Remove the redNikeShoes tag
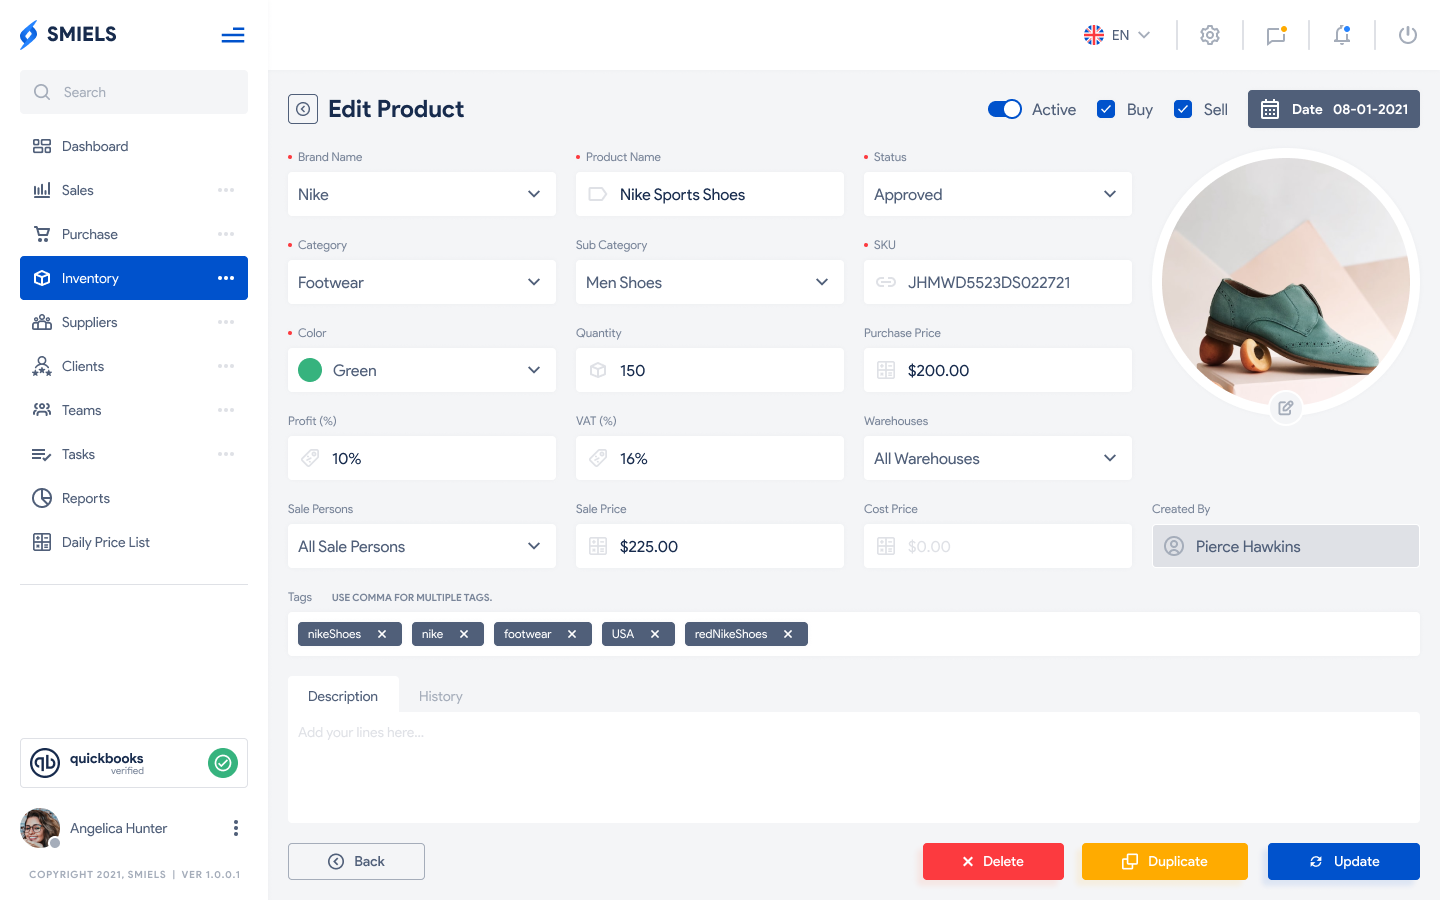The image size is (1440, 900). coord(788,634)
